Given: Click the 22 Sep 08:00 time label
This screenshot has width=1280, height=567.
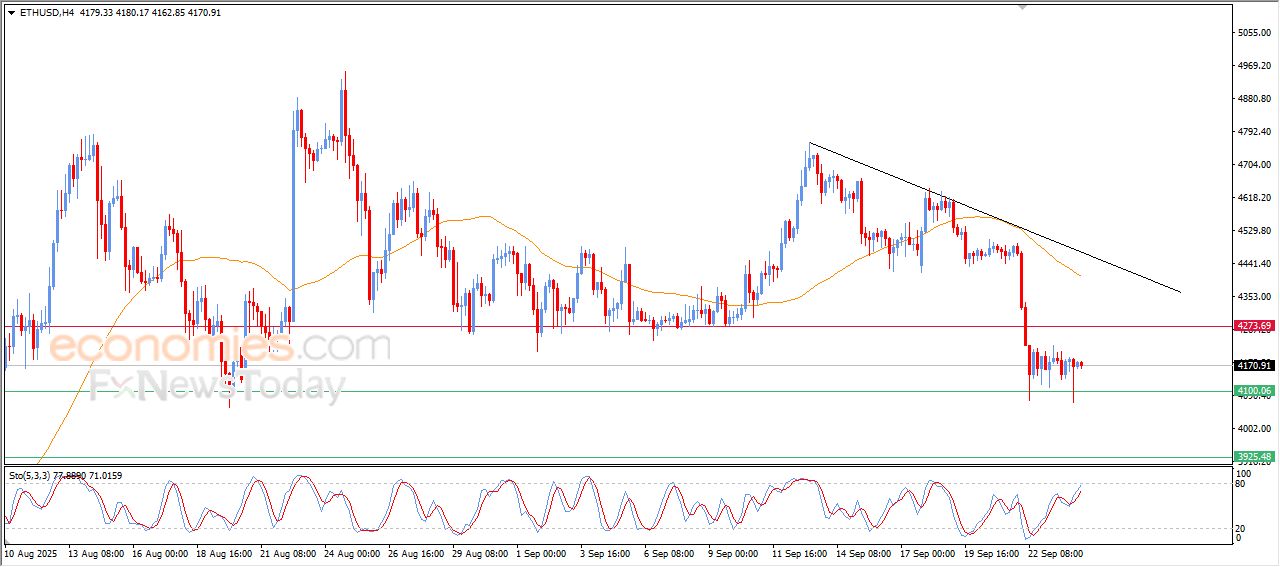Looking at the screenshot, I should click(x=1058, y=552).
